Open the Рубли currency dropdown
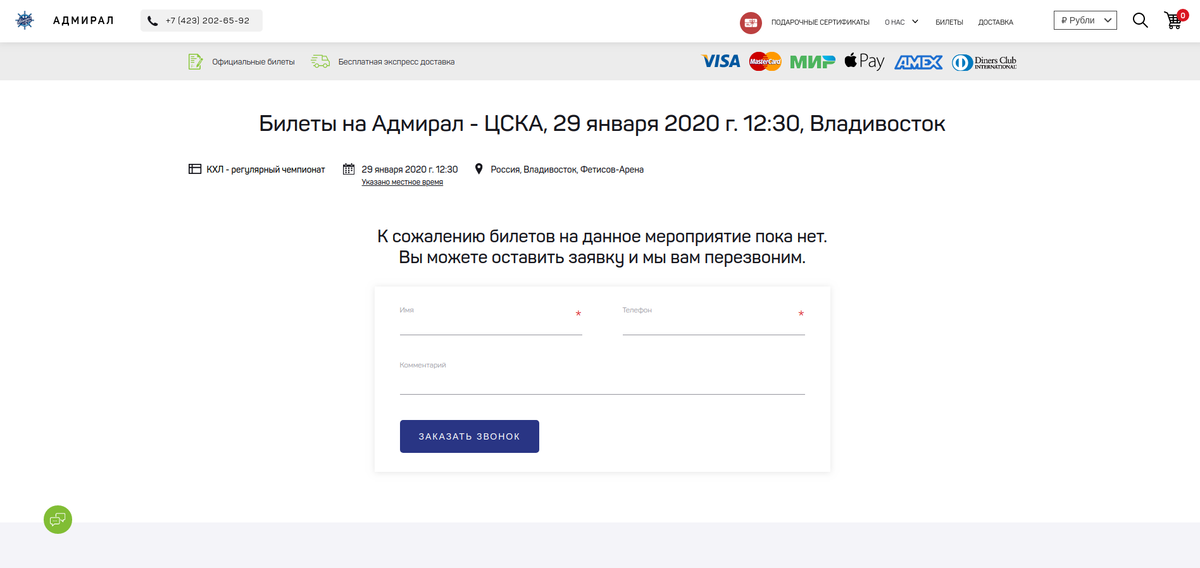Viewport: 1200px width, 568px height. click(1085, 20)
